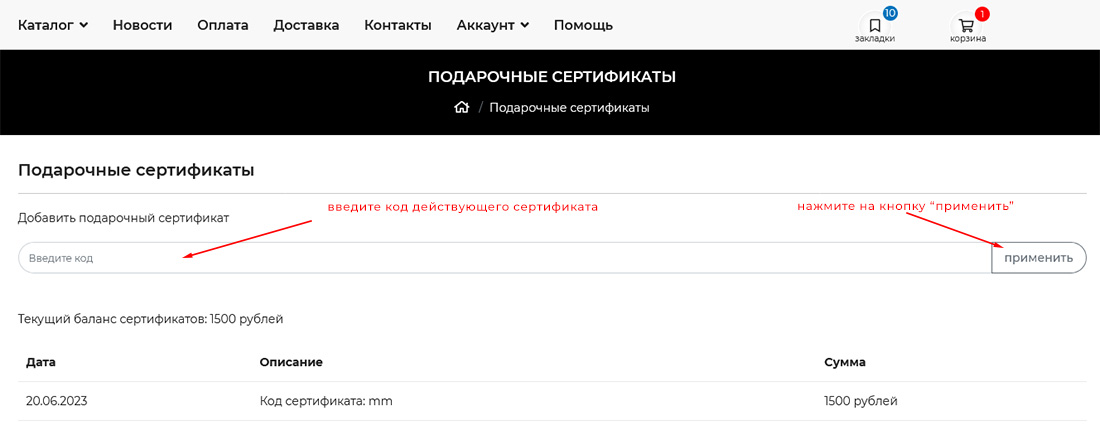
Task: Click the blue bookmarks counter badge
Action: pyautogui.click(x=890, y=13)
